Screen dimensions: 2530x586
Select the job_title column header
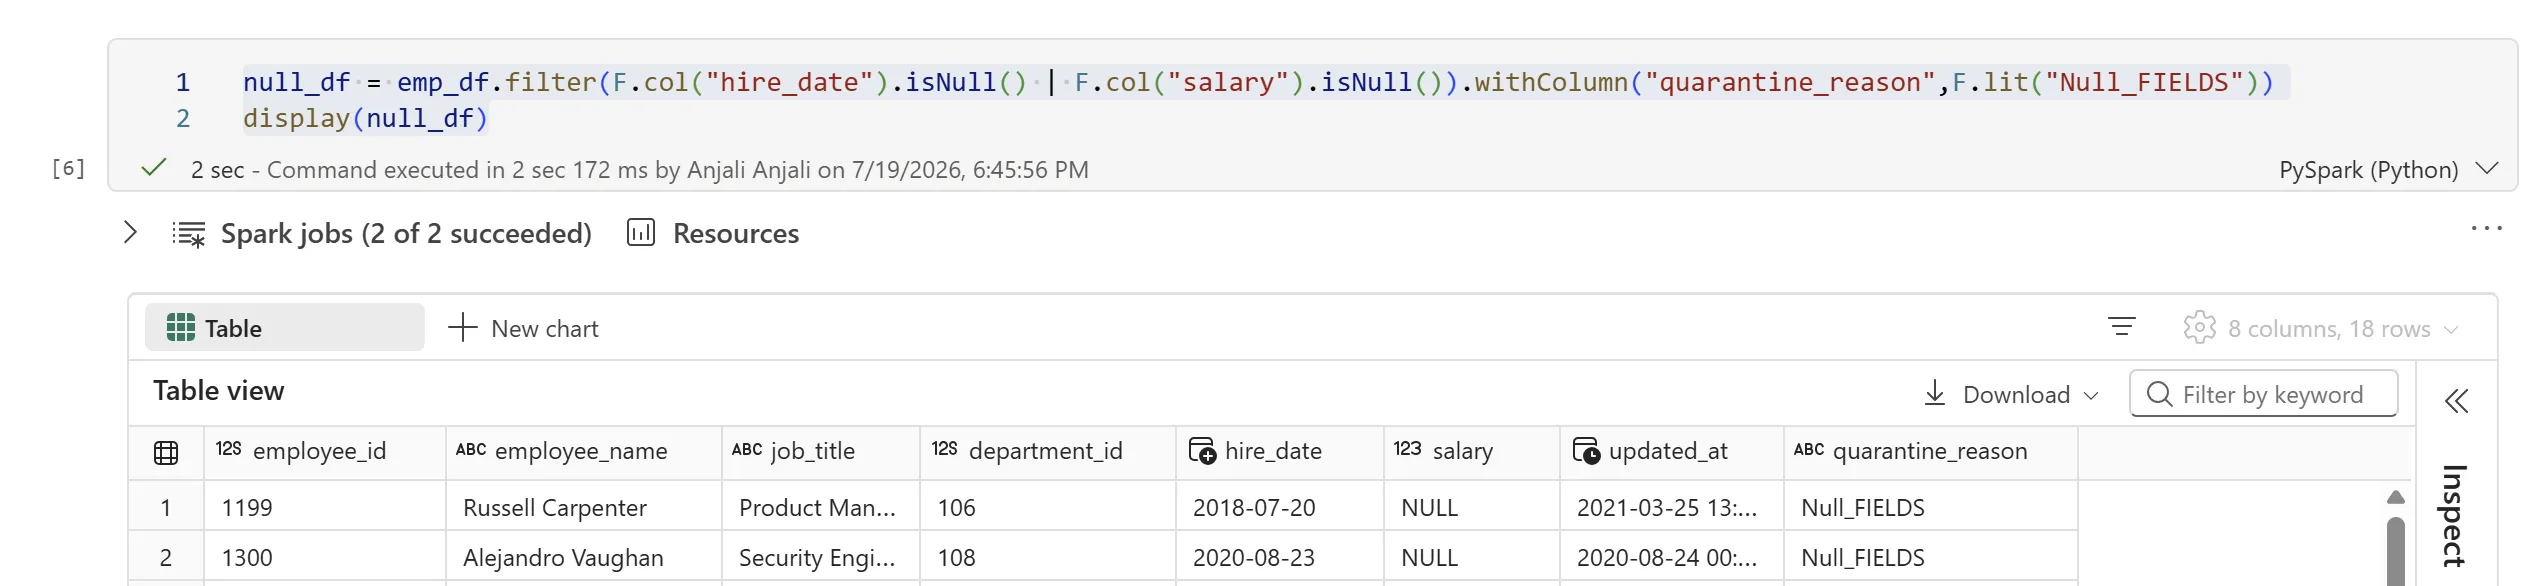[x=821, y=451]
